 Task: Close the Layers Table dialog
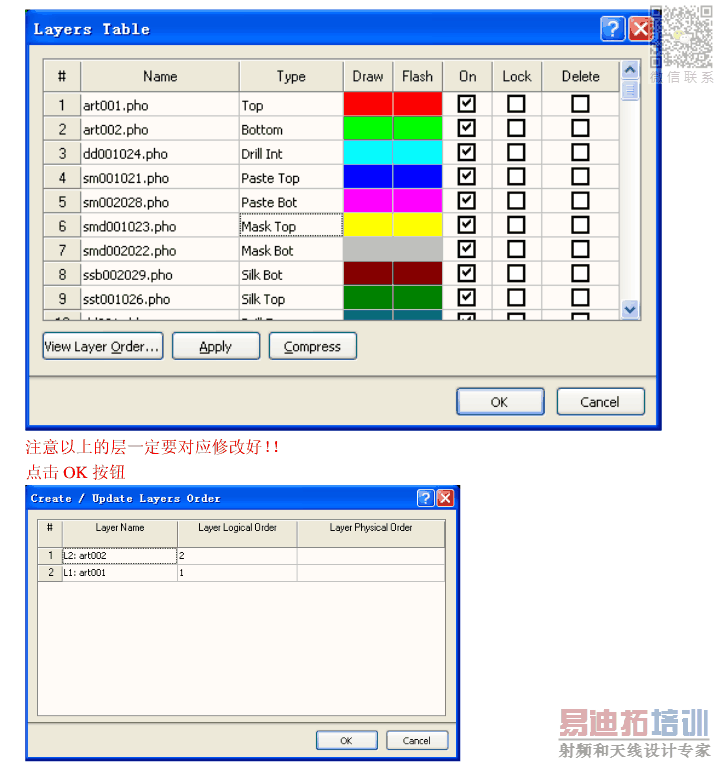click(x=640, y=29)
